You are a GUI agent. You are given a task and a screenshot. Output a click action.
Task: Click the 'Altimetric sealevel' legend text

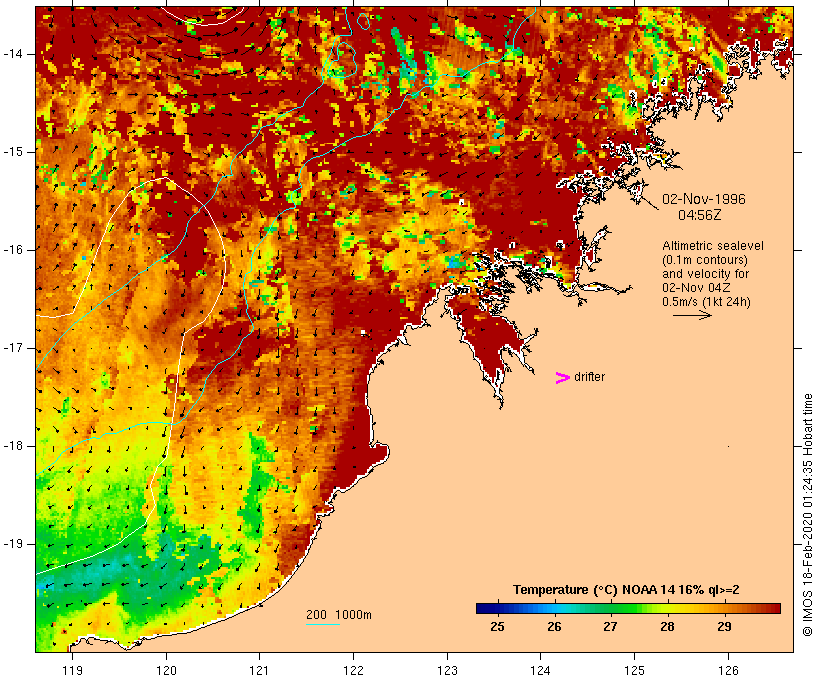(x=713, y=246)
